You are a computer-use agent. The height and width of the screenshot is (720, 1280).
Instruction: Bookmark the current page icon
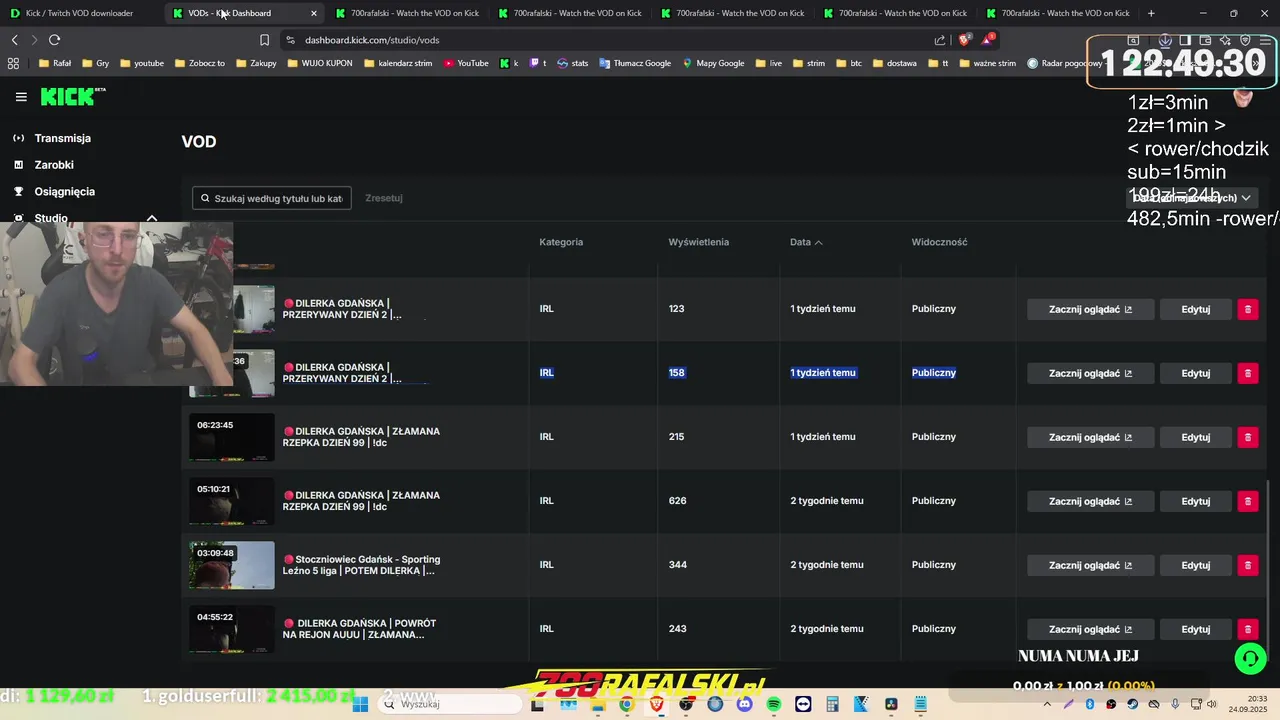click(264, 40)
